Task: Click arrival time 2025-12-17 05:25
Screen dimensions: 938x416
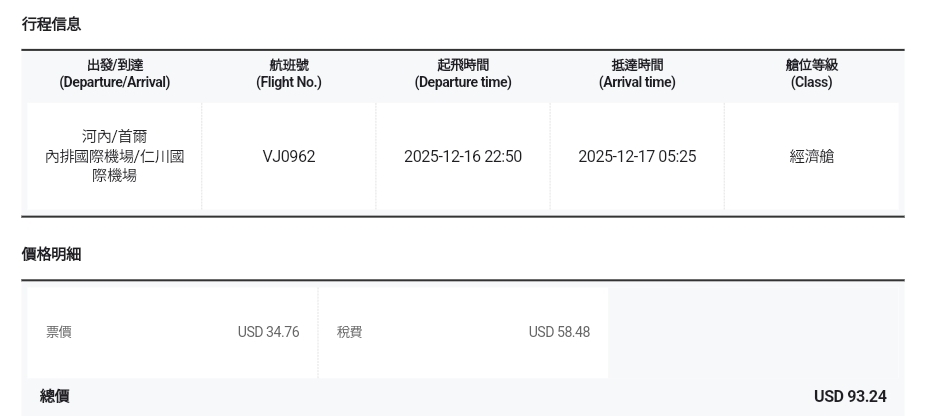Action: tap(637, 157)
